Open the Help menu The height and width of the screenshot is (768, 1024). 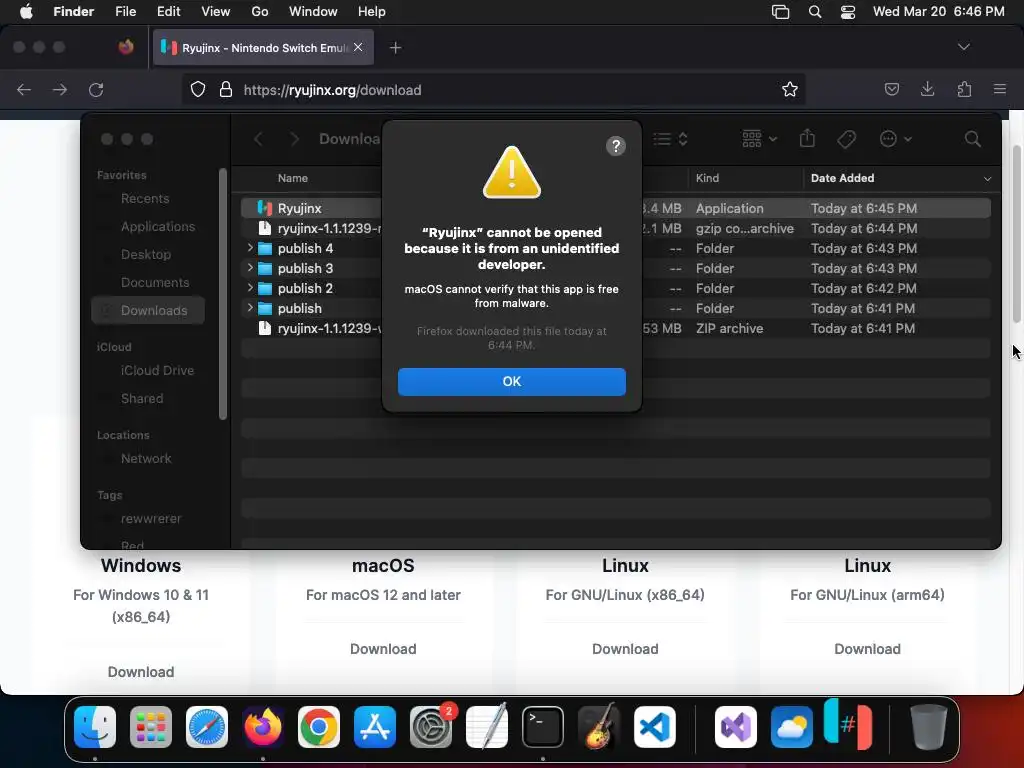372,12
